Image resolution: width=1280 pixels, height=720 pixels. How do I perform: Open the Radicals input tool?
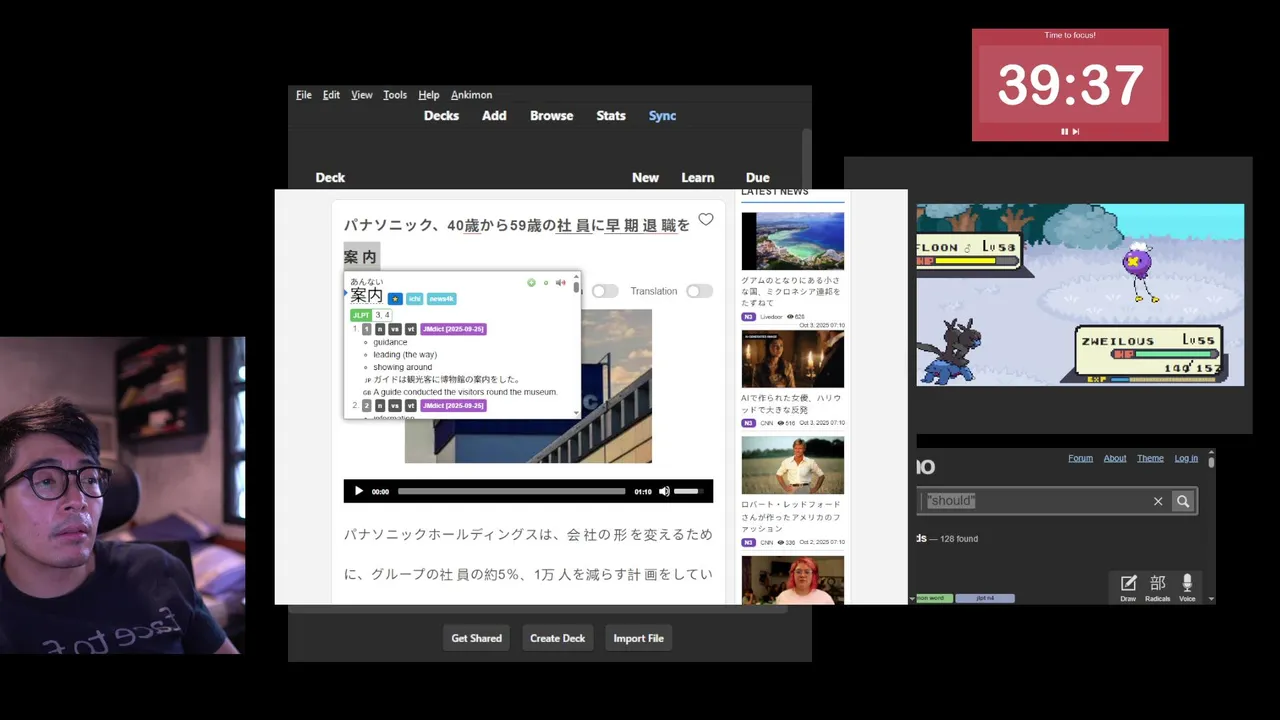(x=1158, y=587)
